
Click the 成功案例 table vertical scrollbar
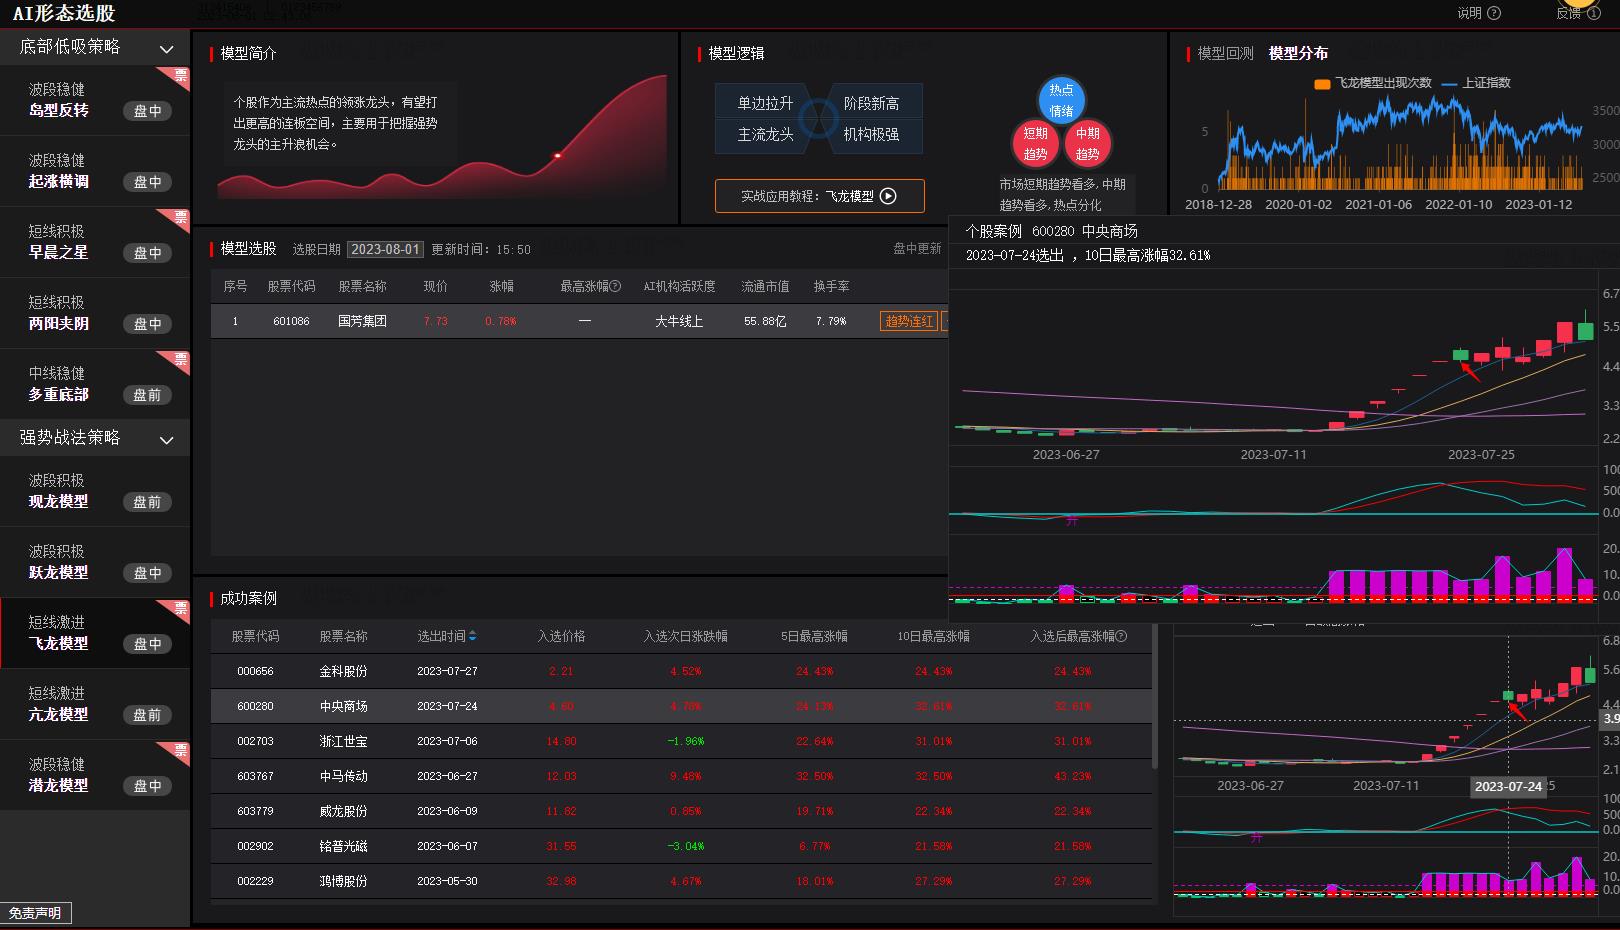pos(1155,700)
